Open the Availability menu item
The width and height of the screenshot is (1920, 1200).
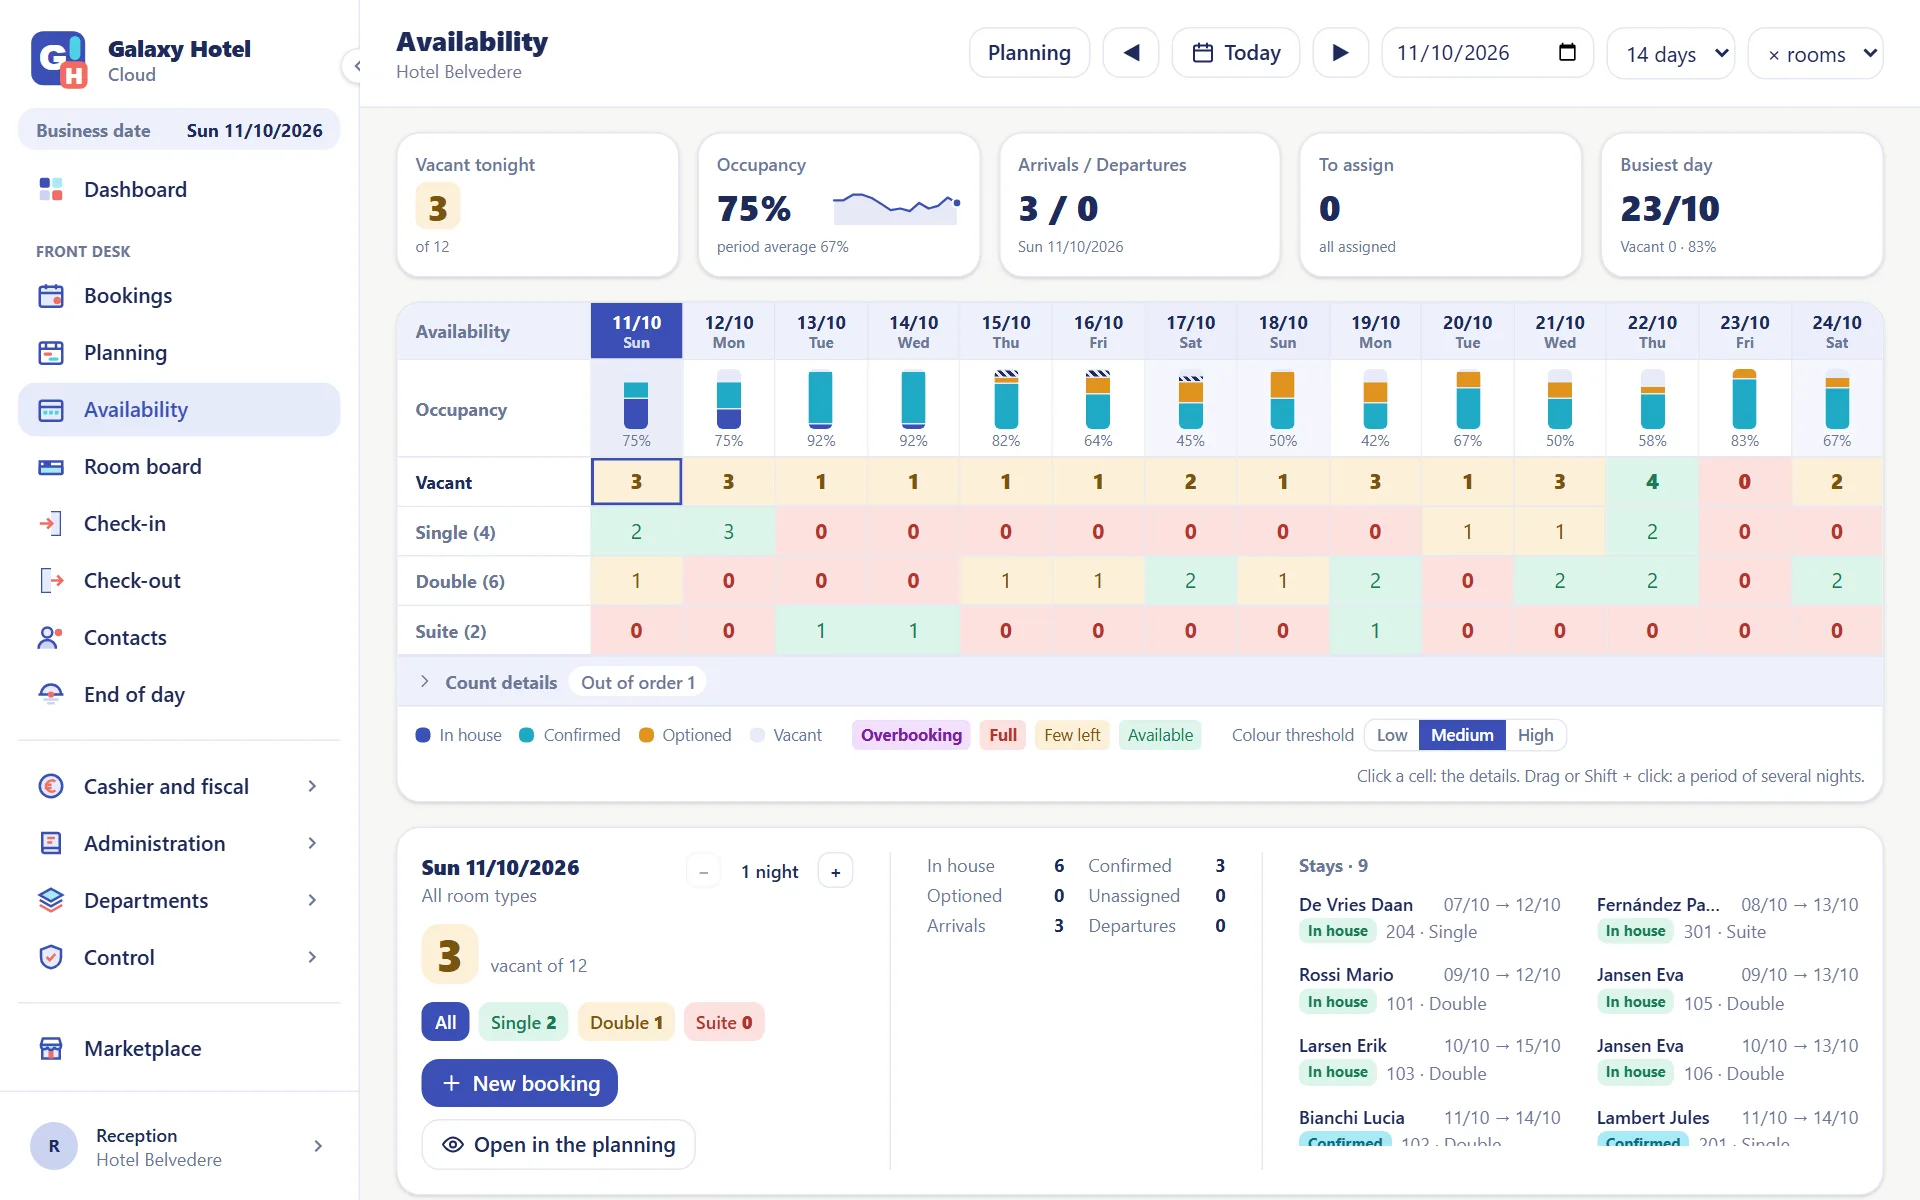point(179,409)
